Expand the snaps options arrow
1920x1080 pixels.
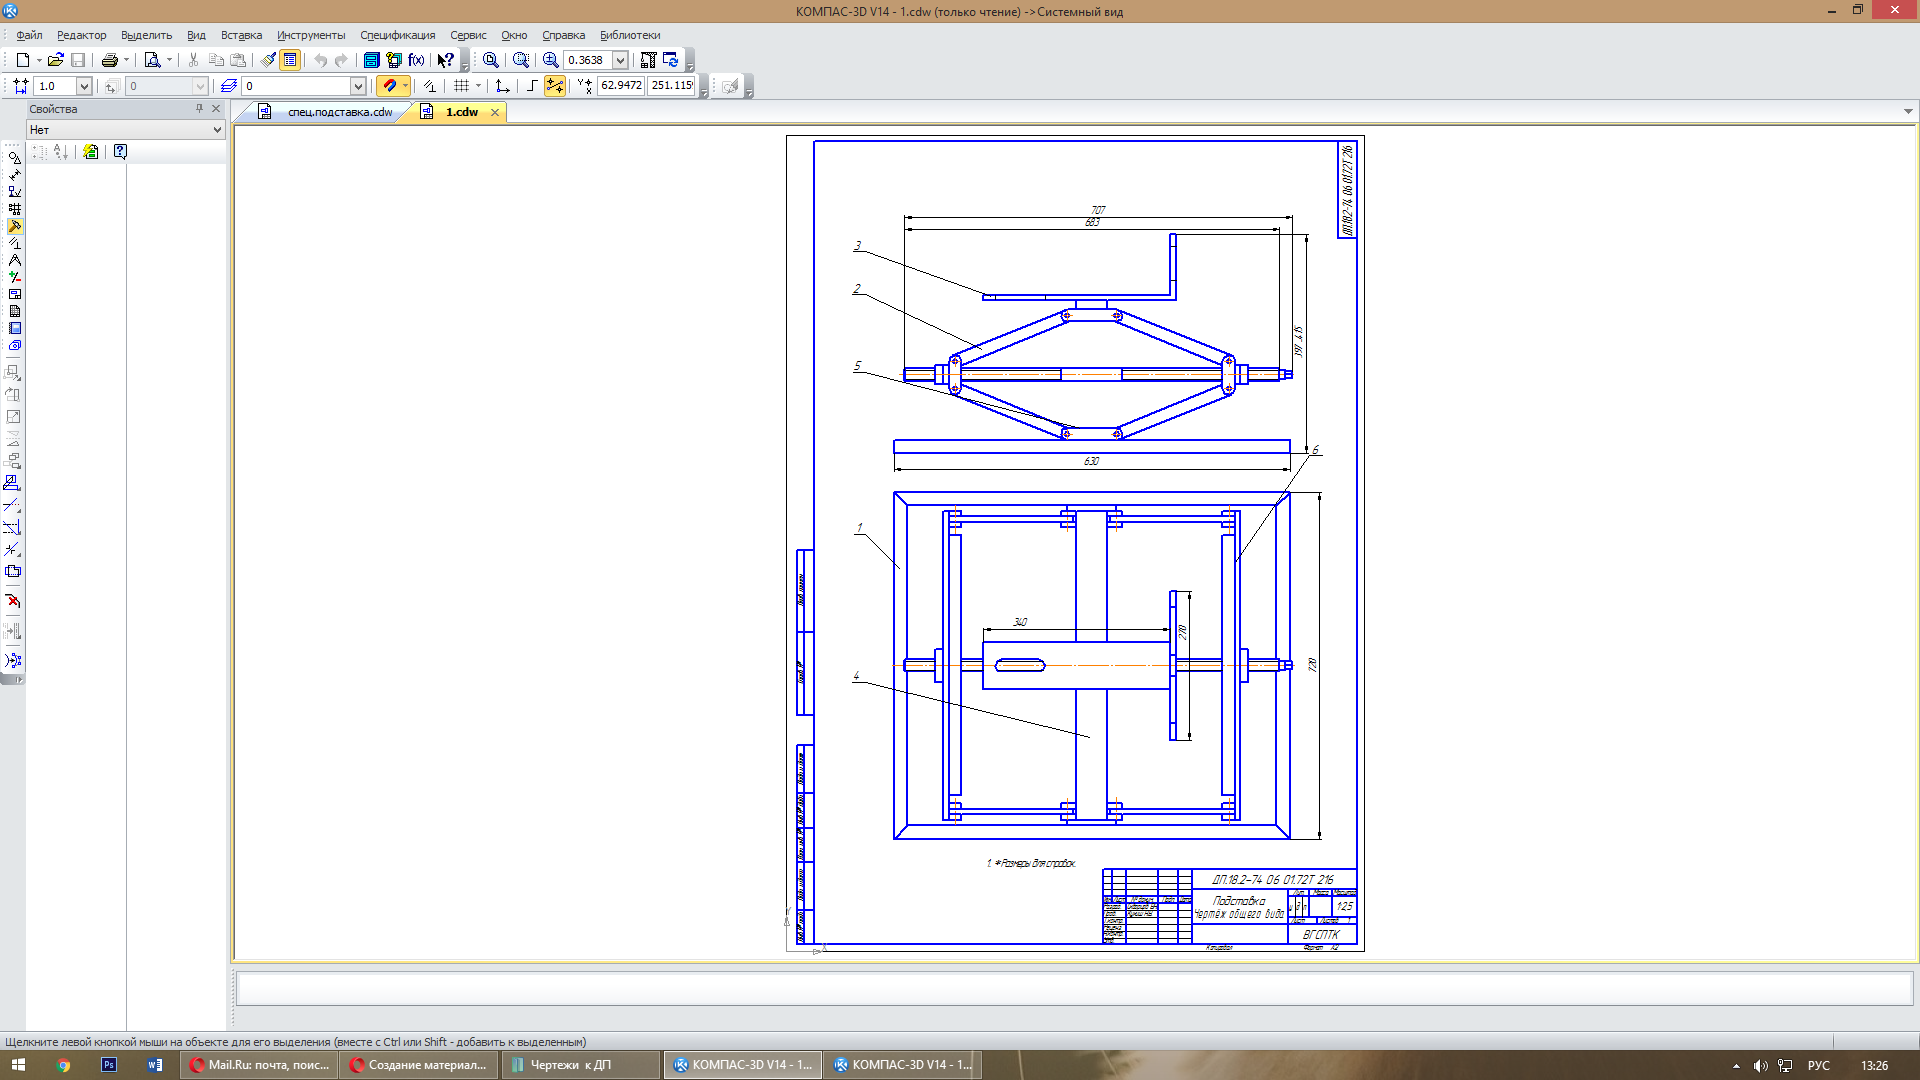tap(405, 86)
